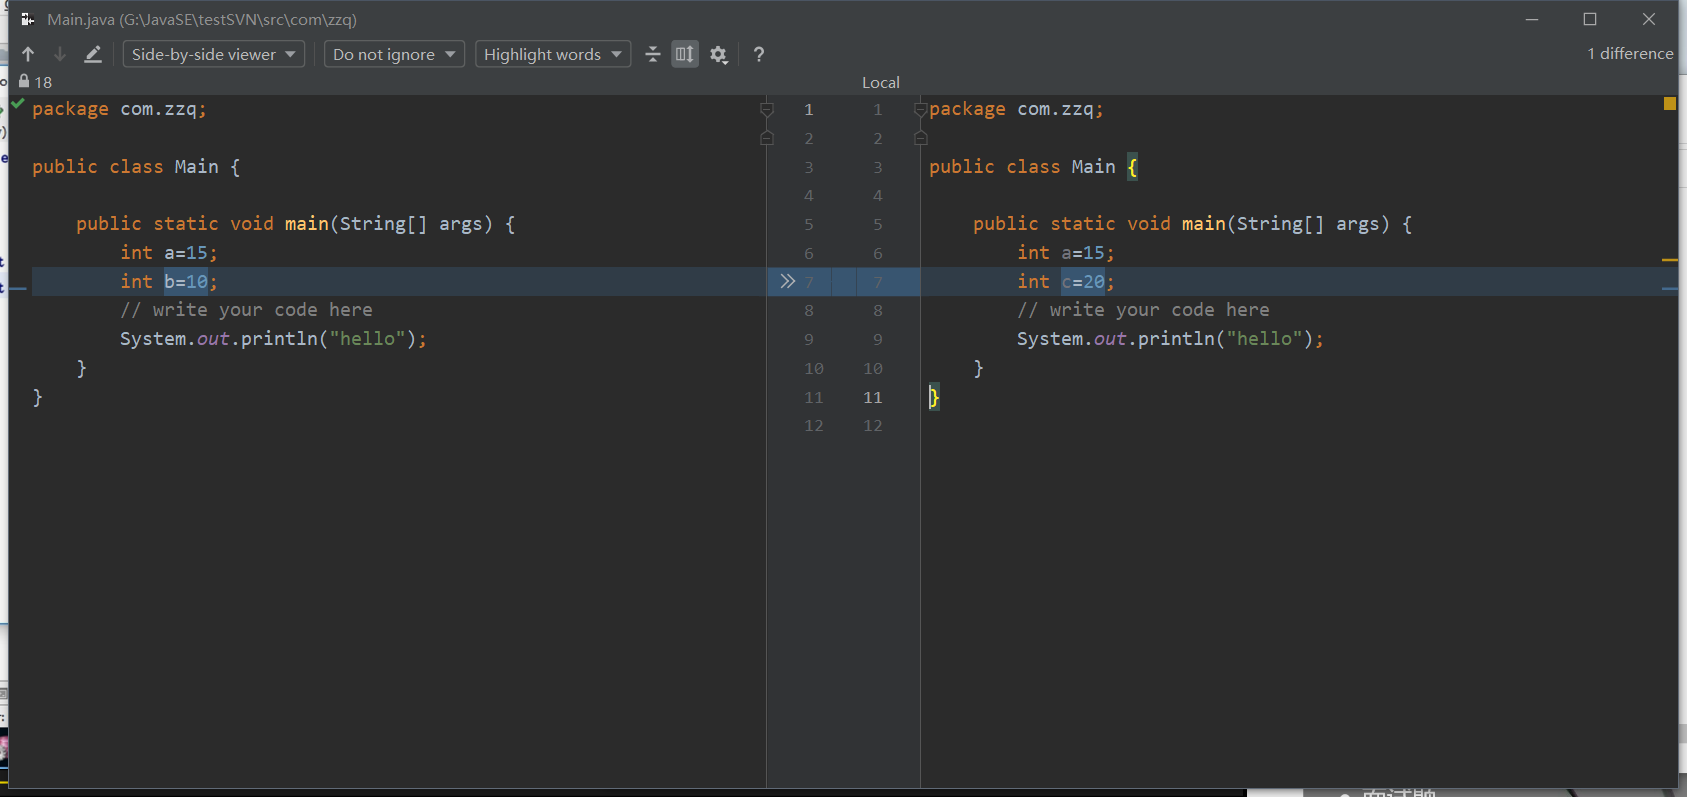
Task: Go to next difference arrow
Action: (x=60, y=54)
